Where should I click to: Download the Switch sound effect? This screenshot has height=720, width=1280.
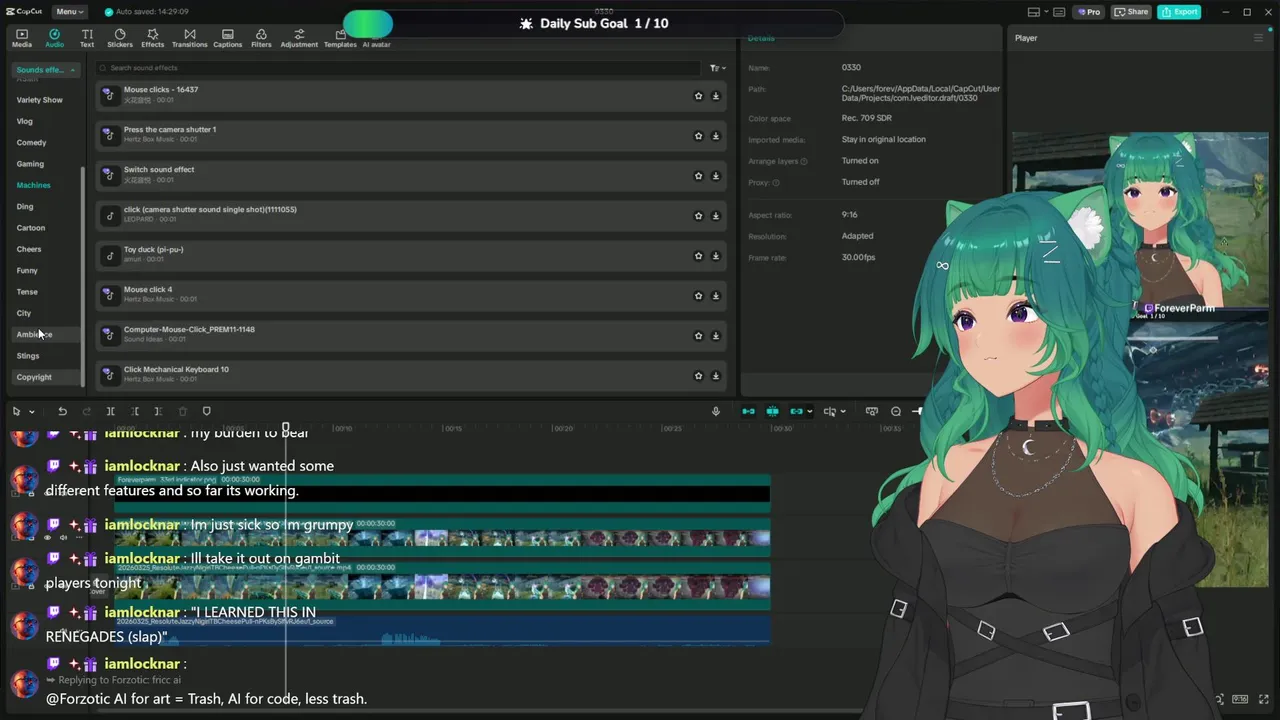(716, 176)
